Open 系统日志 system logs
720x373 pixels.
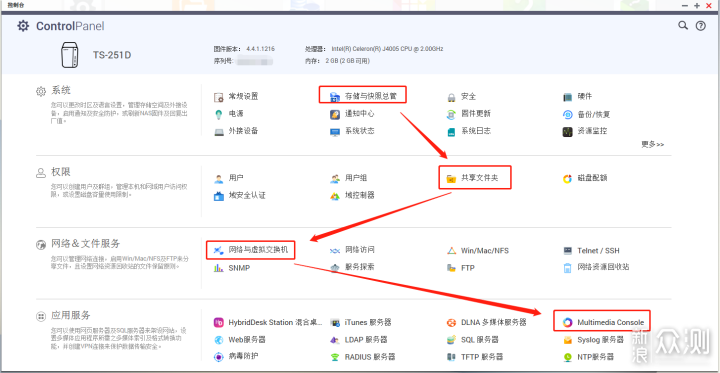click(x=468, y=131)
